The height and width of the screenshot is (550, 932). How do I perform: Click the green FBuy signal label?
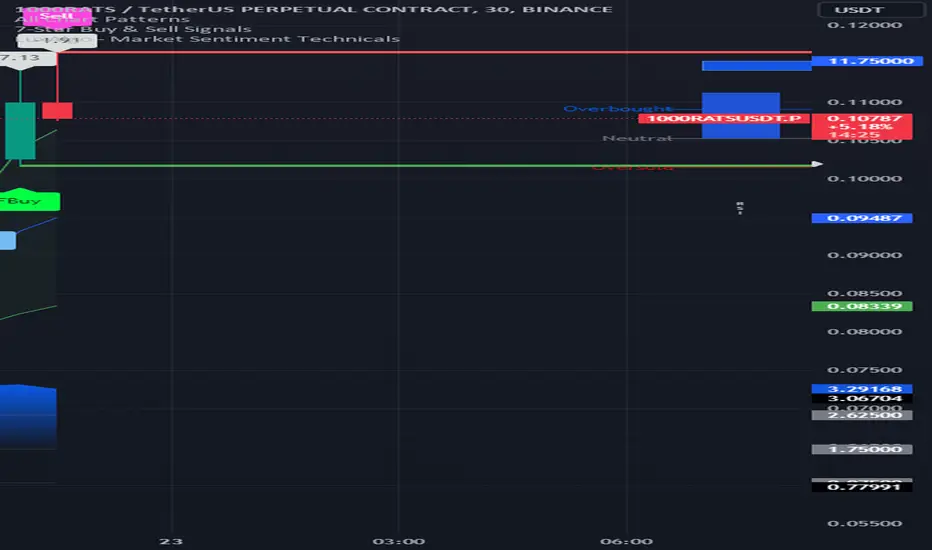29,201
